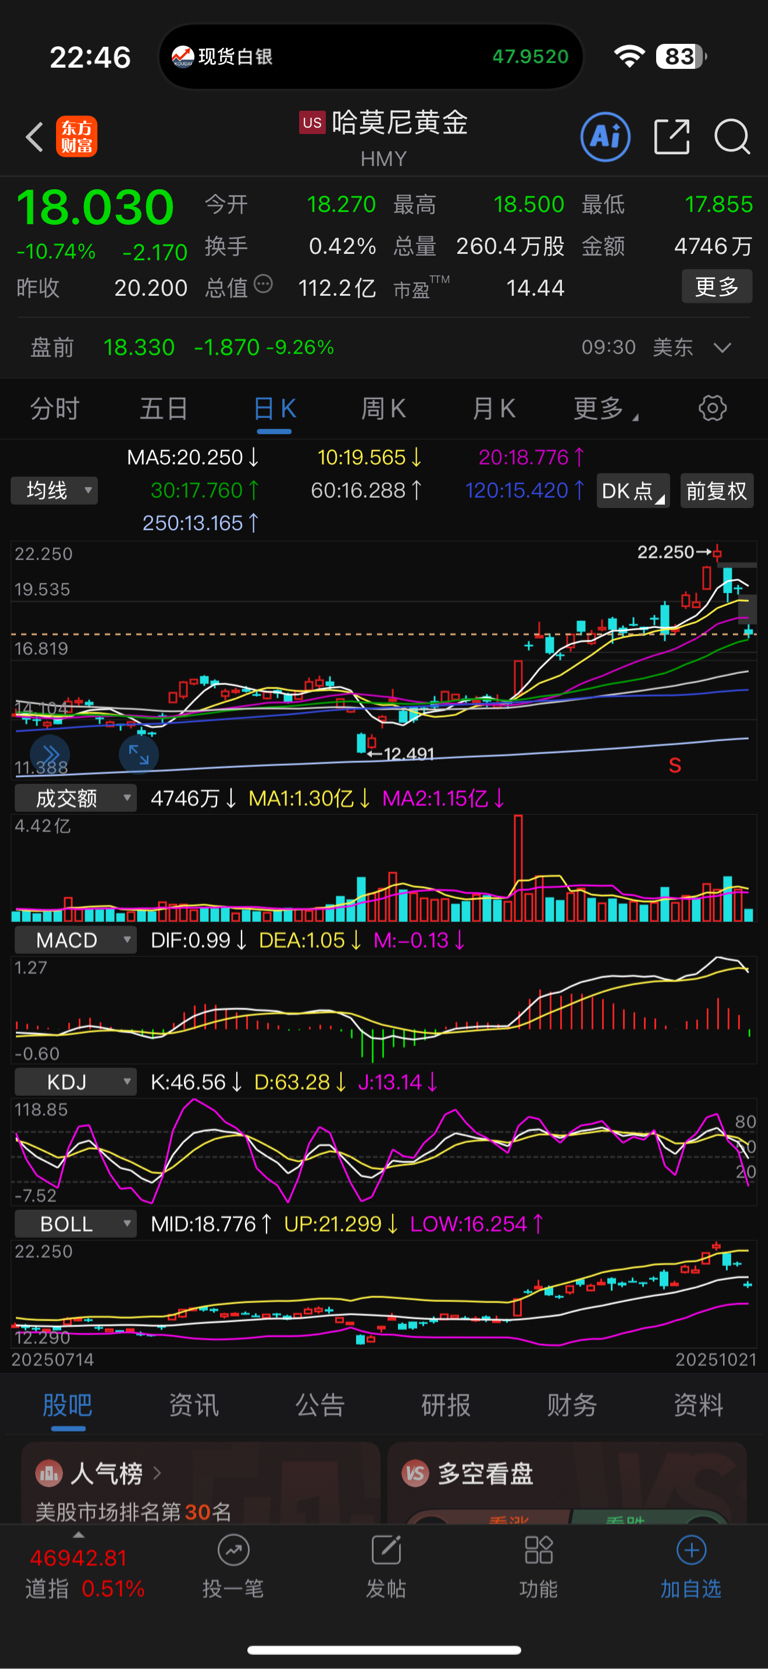Switch to 五日 chart tab

pos(164,409)
